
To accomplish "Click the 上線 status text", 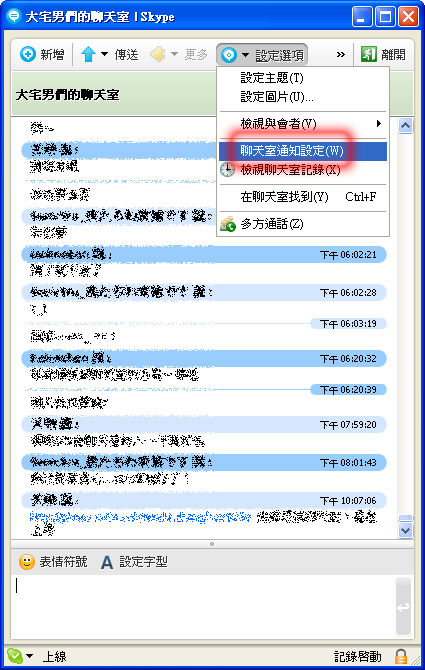I will [55, 656].
